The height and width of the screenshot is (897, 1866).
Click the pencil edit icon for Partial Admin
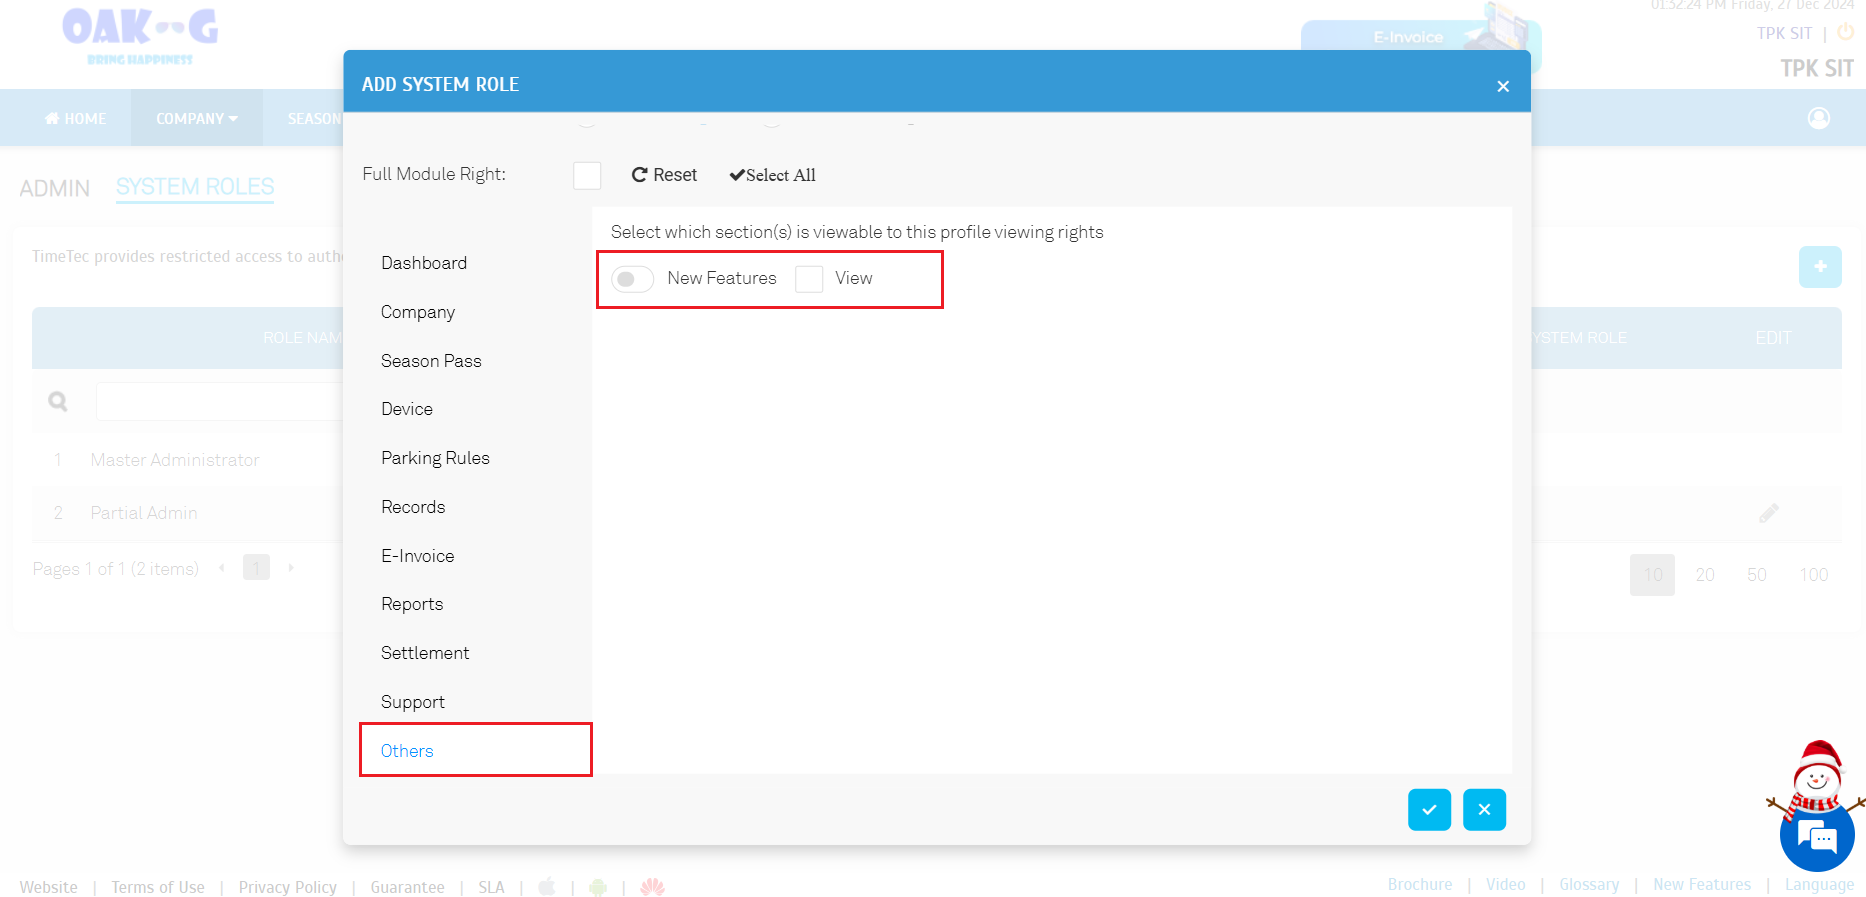[1768, 513]
